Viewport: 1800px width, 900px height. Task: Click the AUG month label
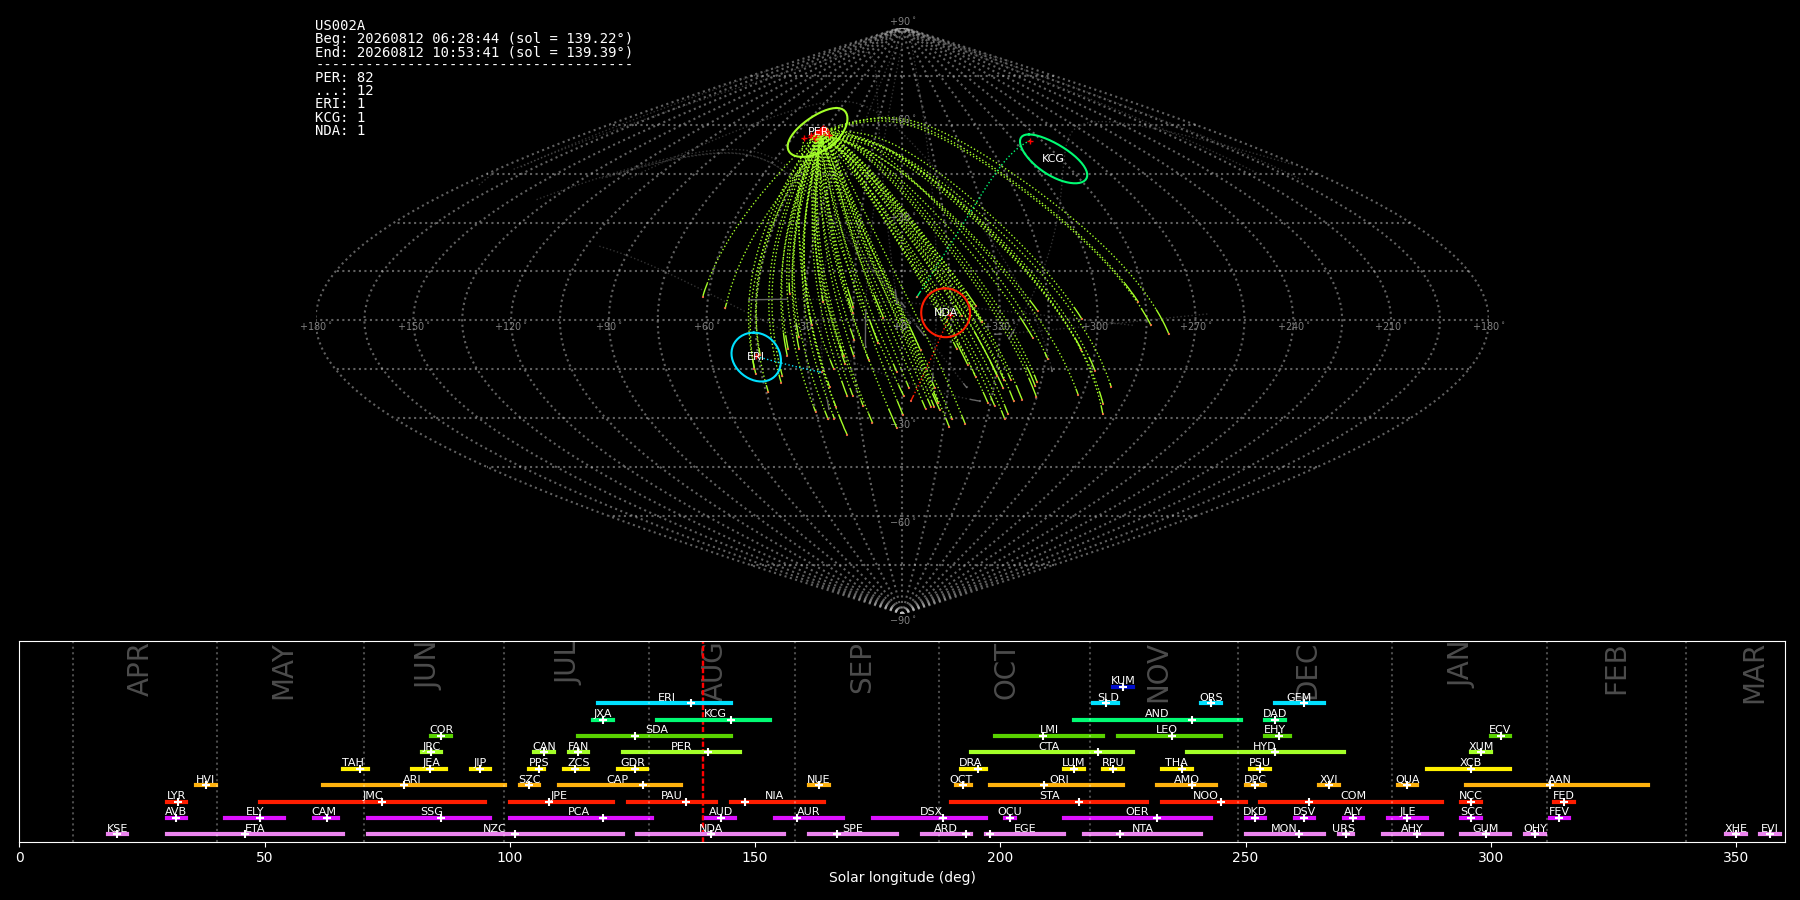tap(712, 672)
